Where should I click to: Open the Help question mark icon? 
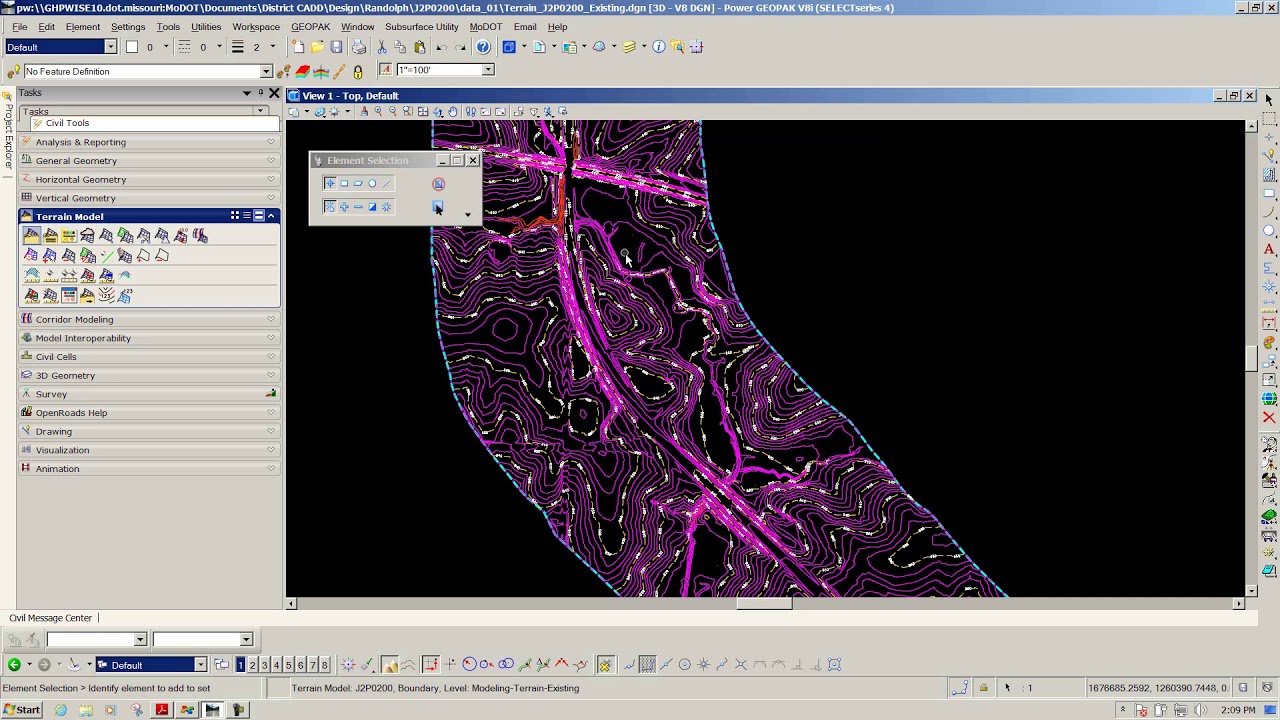[483, 47]
